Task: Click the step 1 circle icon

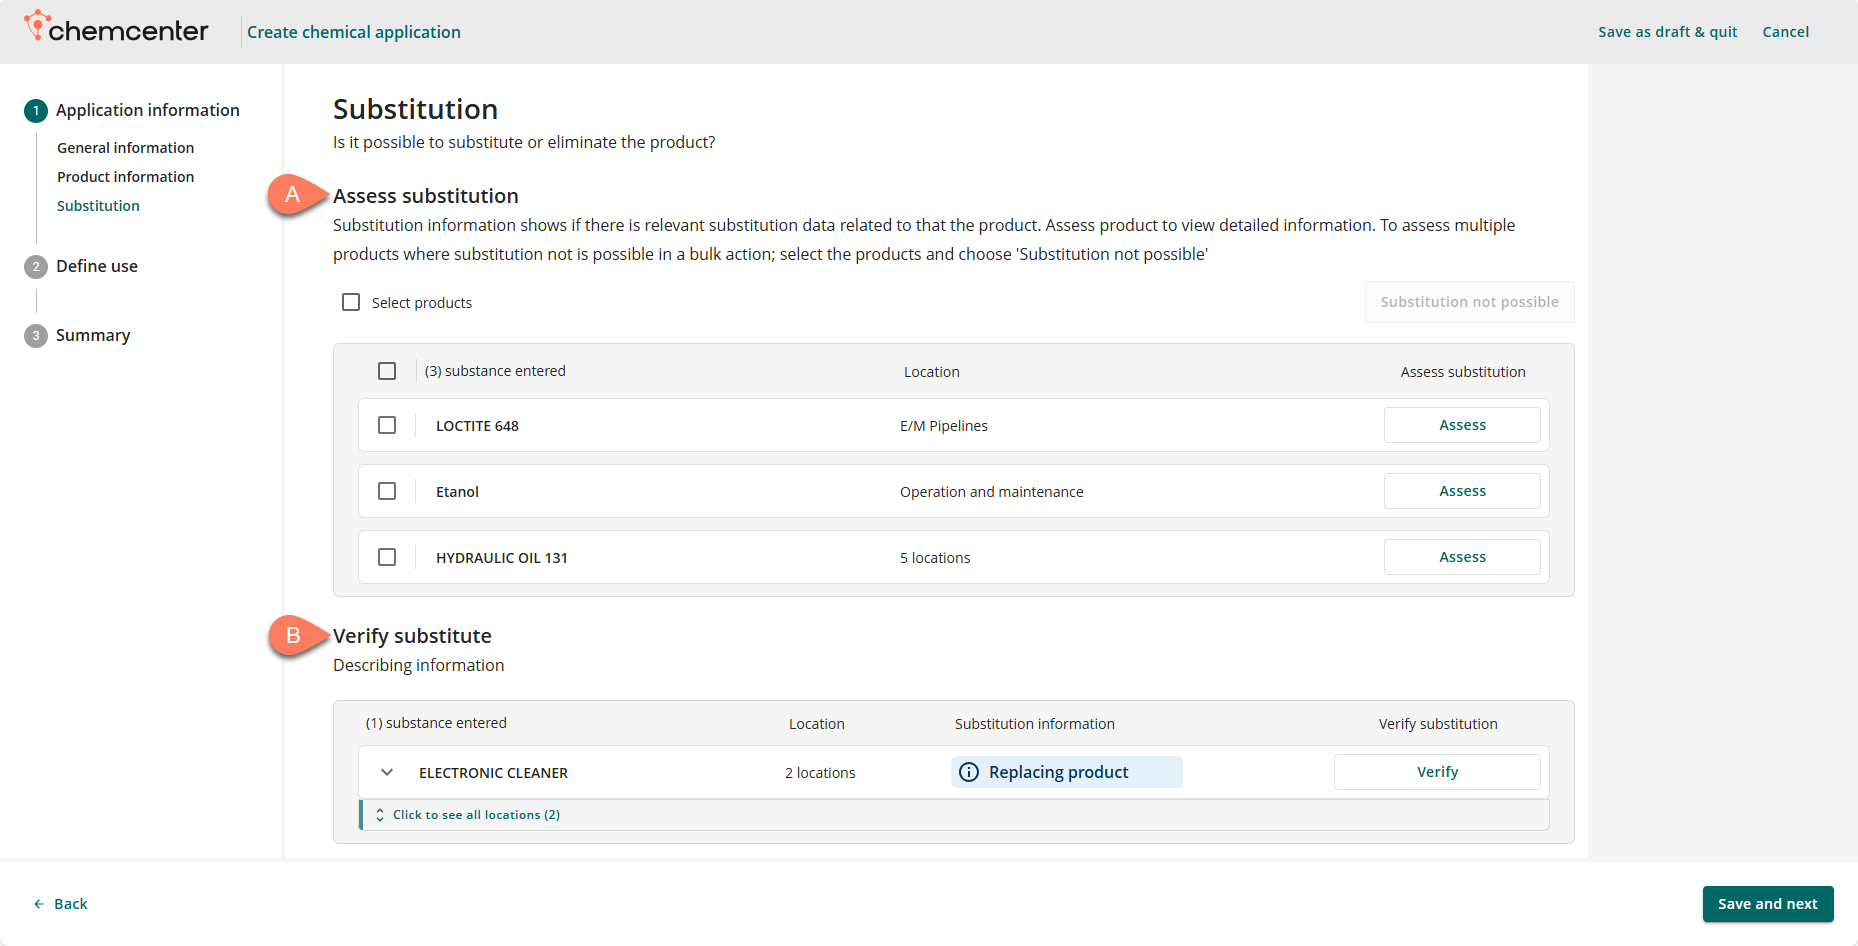Action: coord(36,111)
